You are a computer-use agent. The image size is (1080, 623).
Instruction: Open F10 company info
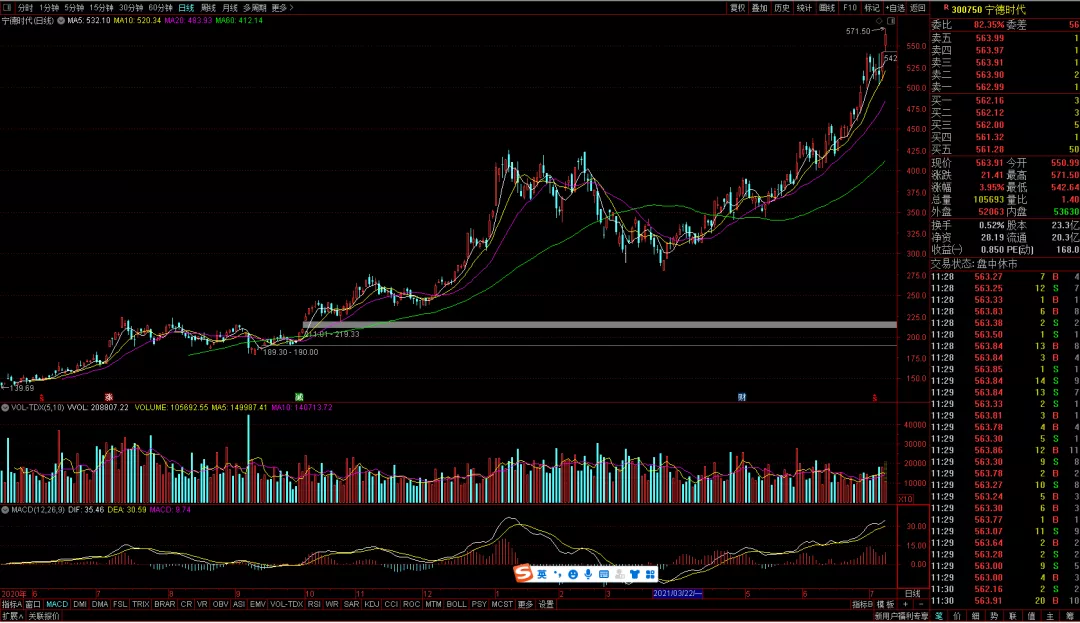point(850,8)
